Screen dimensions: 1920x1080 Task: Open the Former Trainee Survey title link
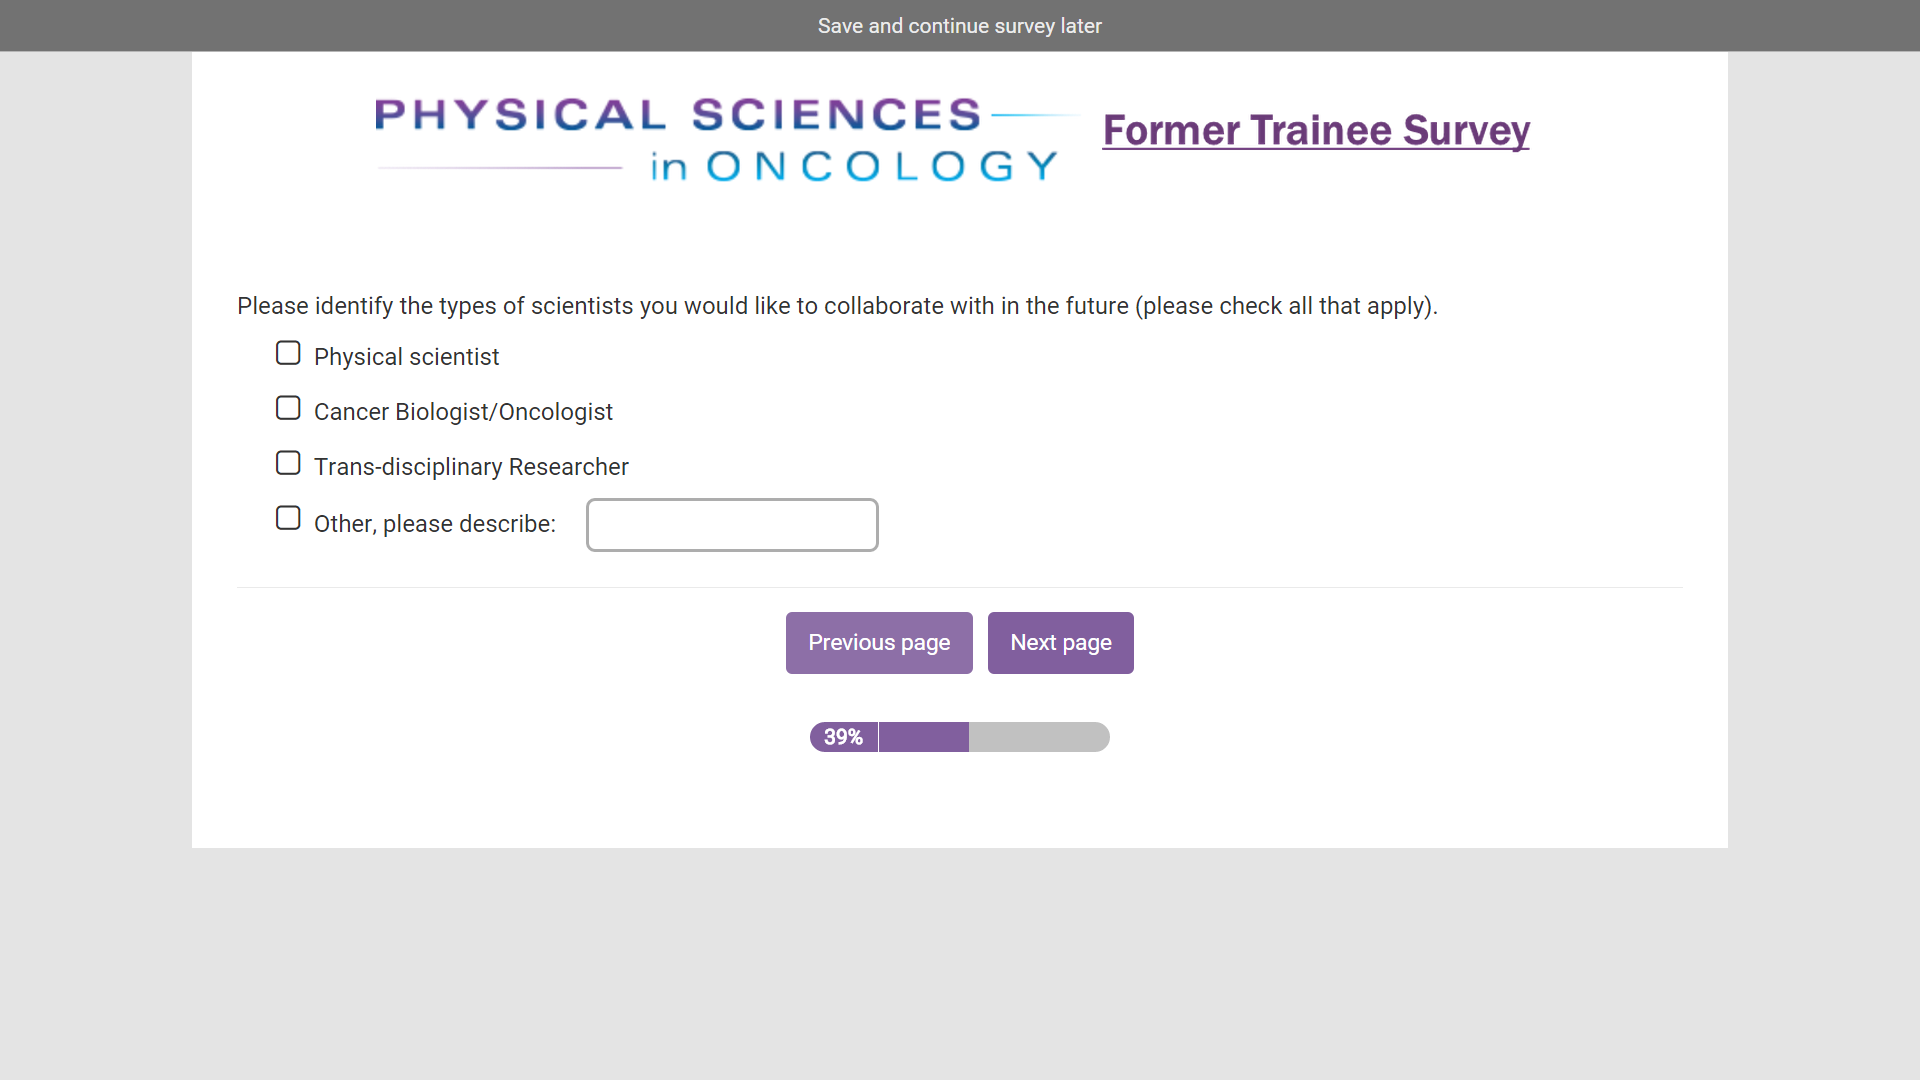click(1316, 131)
